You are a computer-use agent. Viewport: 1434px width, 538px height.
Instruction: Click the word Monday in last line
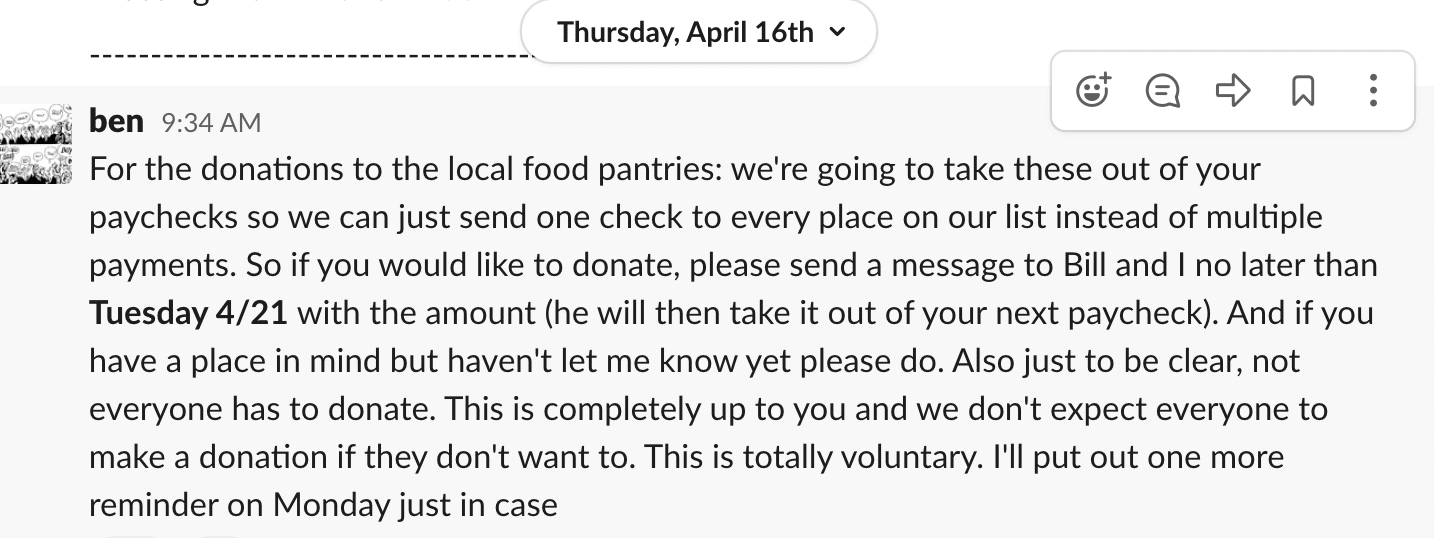tap(329, 505)
